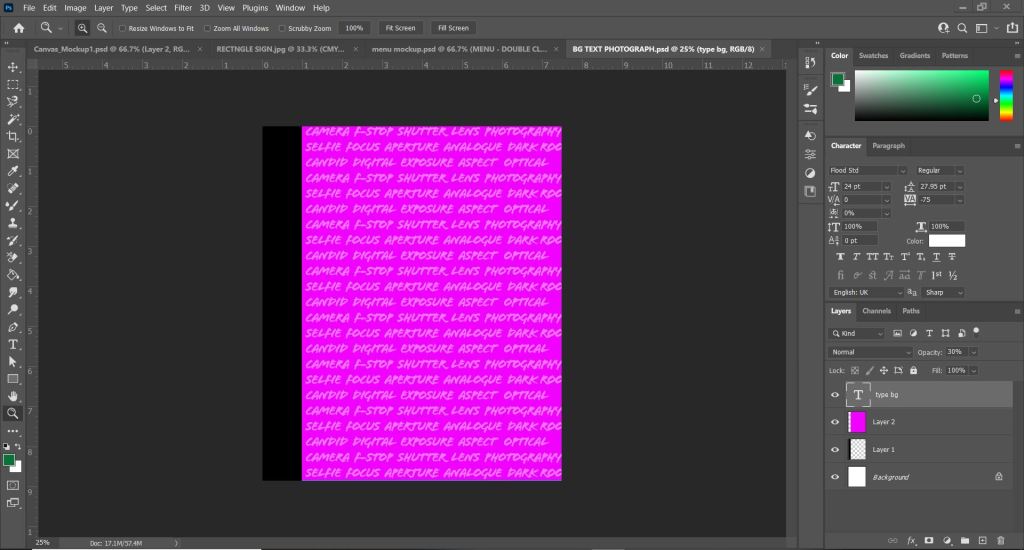Click the Fill Screen button

(x=453, y=28)
